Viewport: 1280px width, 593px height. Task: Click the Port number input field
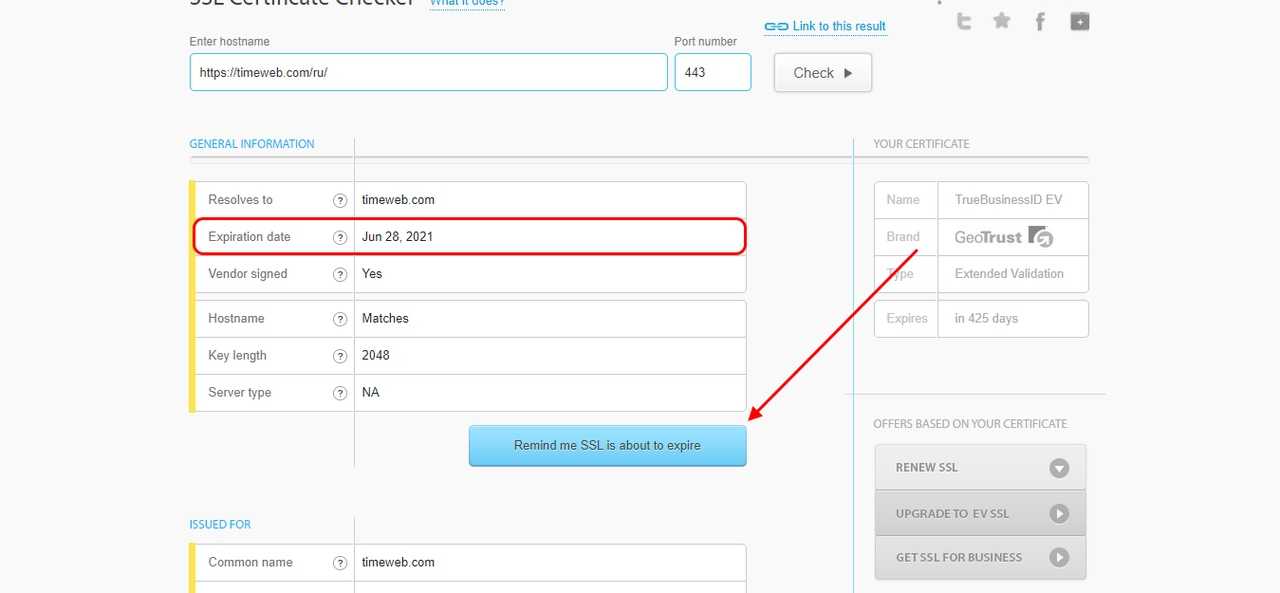[712, 73]
